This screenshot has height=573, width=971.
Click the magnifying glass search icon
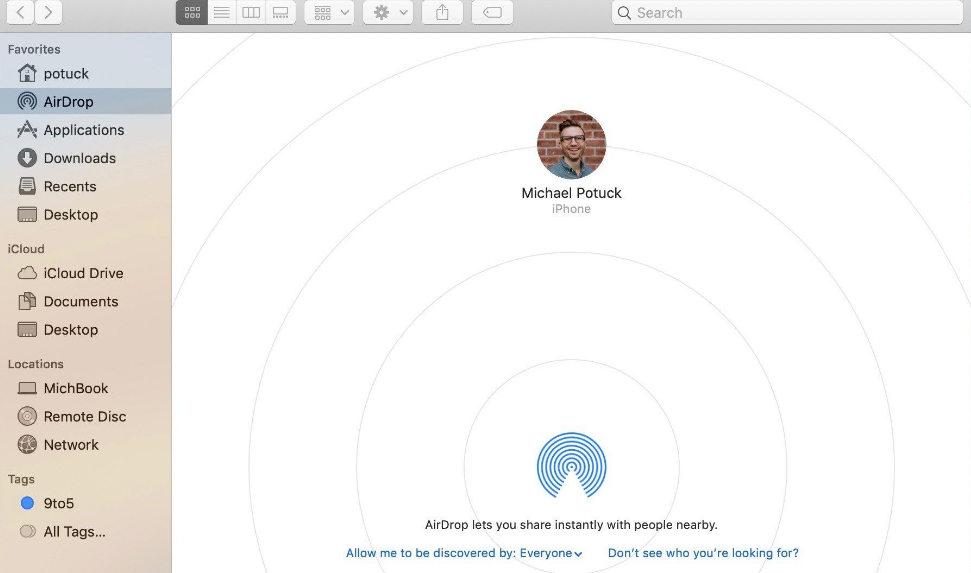click(624, 12)
